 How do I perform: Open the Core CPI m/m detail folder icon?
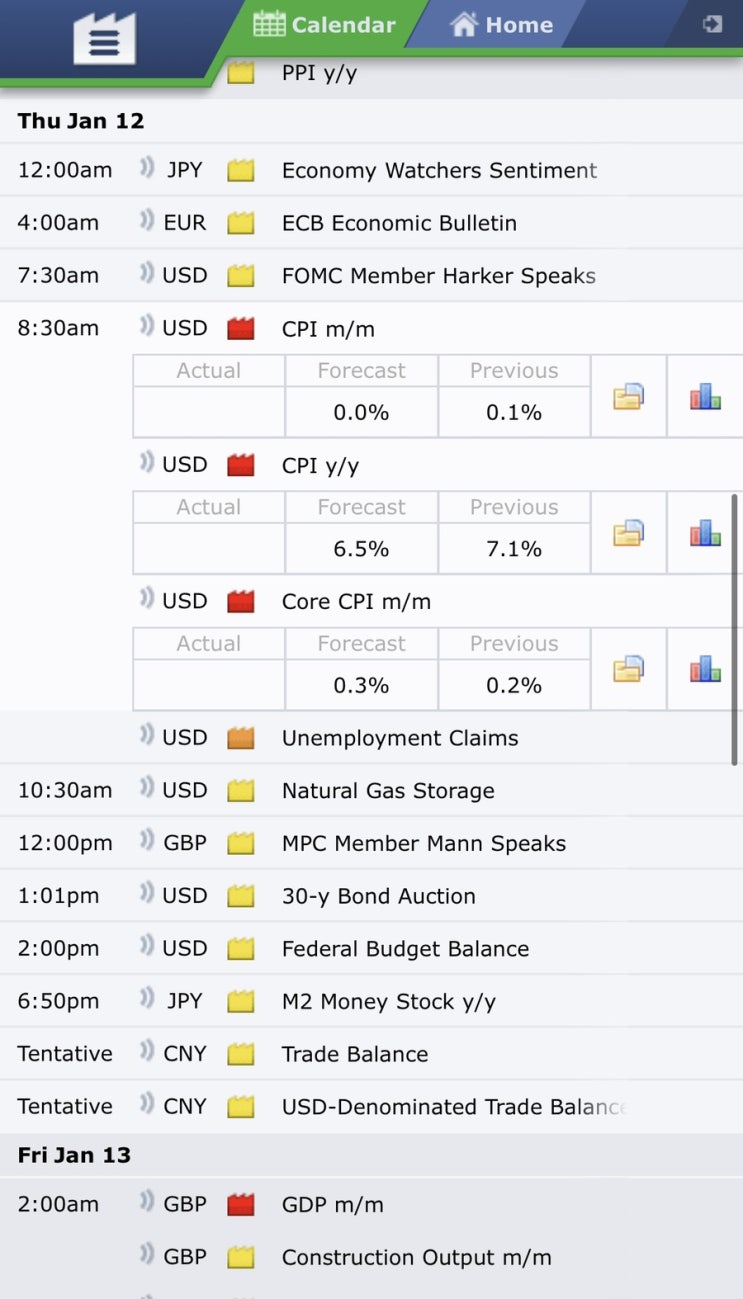[x=628, y=670]
